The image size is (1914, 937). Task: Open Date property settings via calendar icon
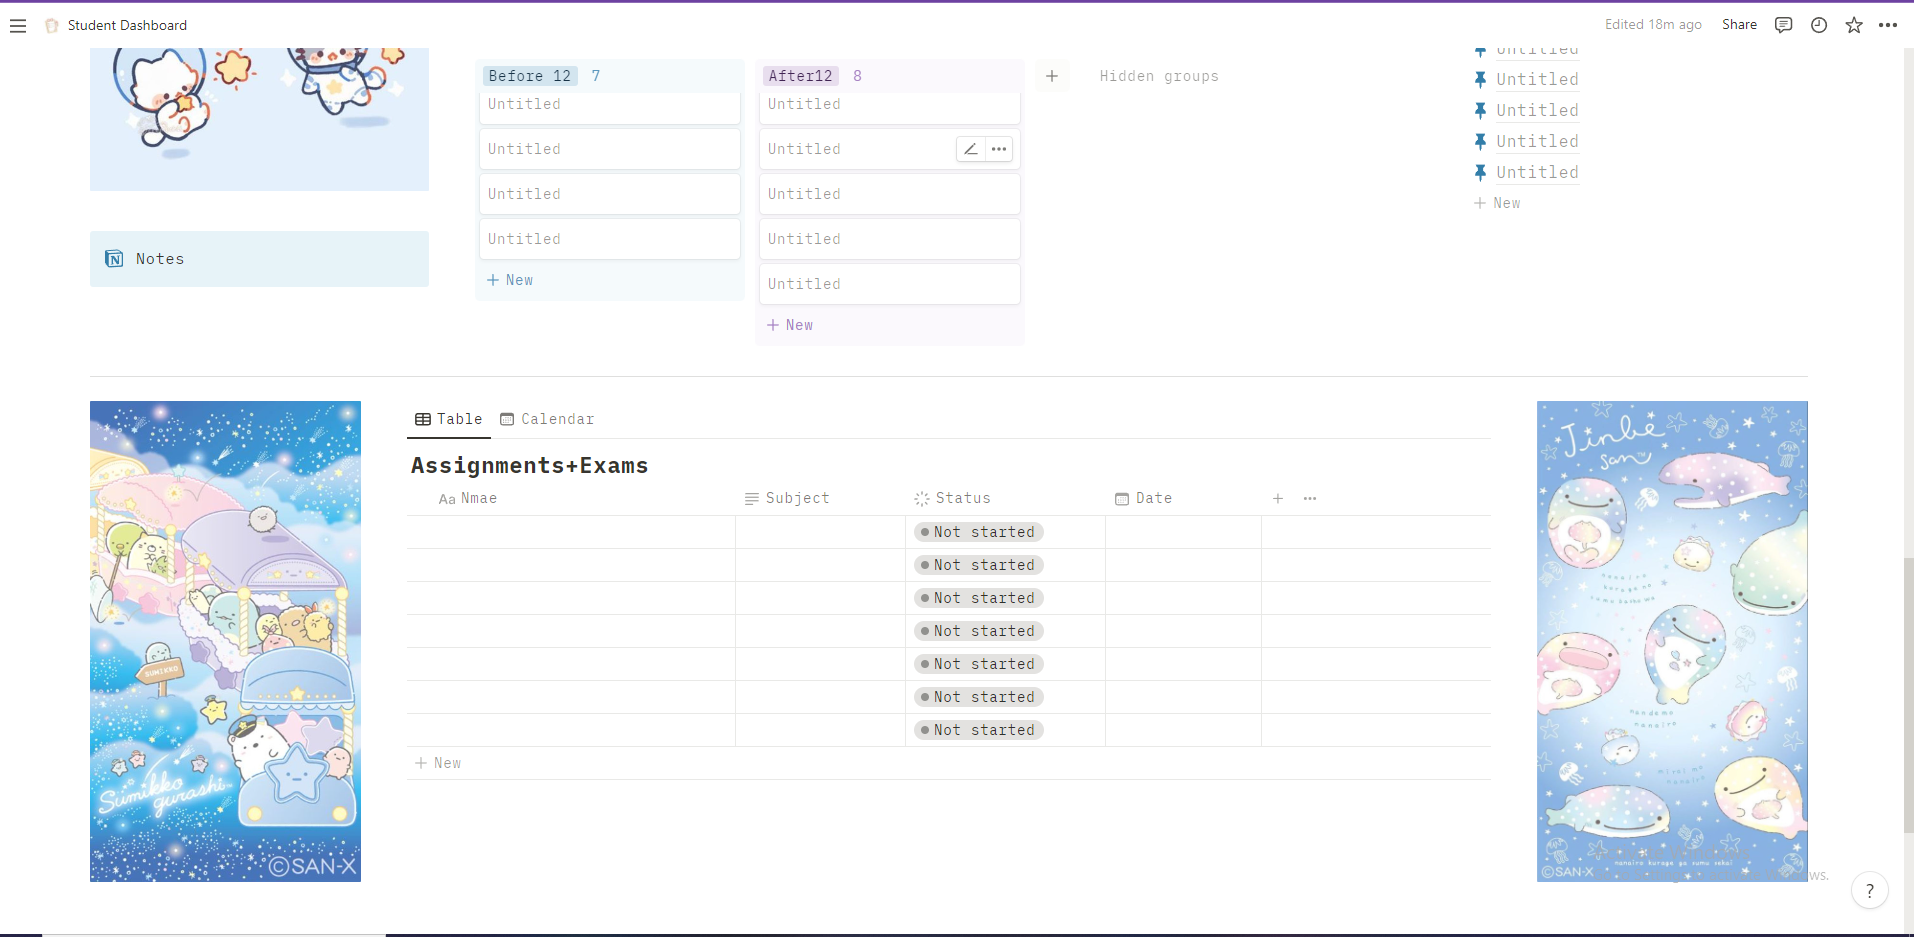1122,498
